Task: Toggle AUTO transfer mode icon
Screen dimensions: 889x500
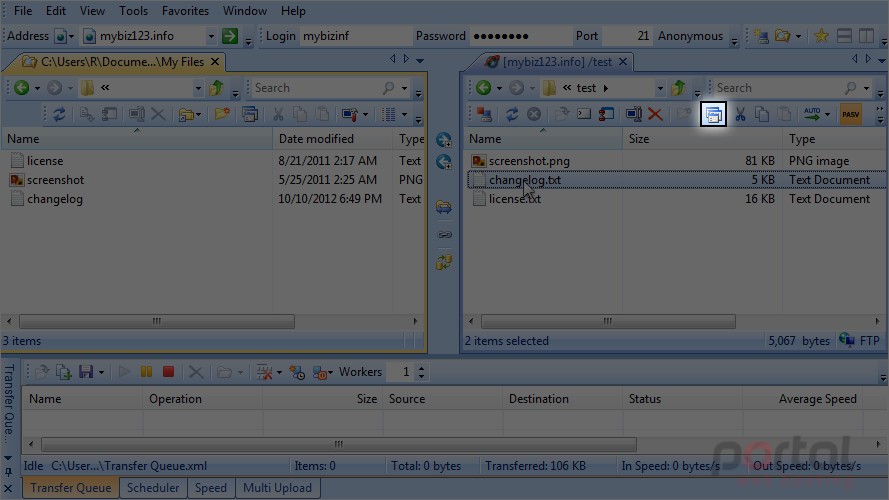Action: [x=812, y=115]
